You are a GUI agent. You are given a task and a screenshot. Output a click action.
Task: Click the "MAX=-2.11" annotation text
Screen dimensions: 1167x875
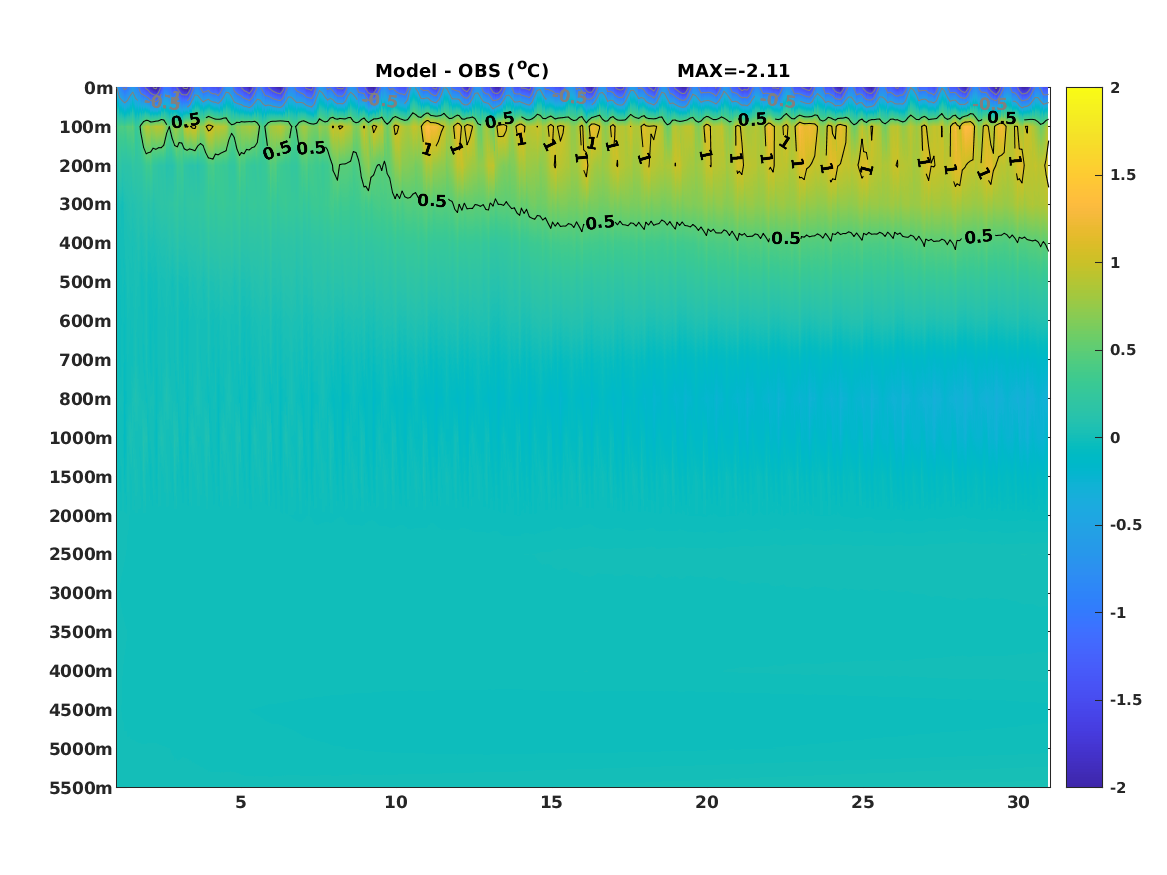pyautogui.click(x=733, y=71)
